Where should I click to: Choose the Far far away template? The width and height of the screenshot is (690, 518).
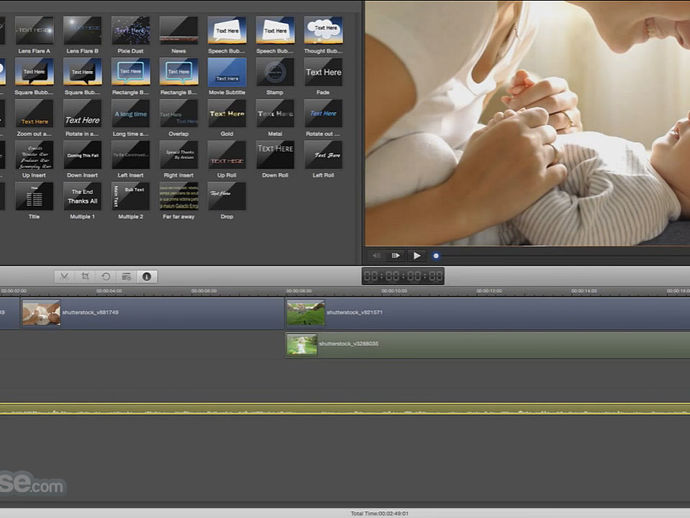tap(179, 200)
